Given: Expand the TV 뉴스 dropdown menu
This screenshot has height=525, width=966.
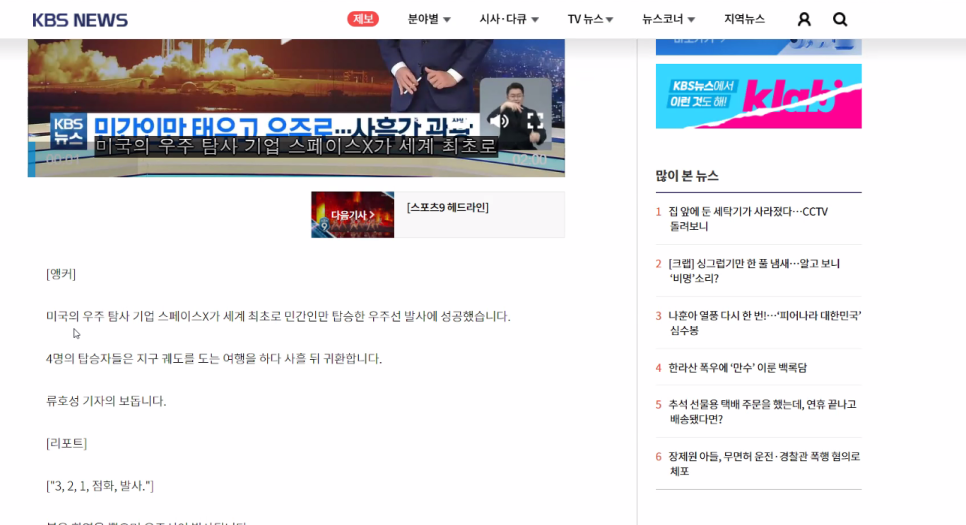Looking at the screenshot, I should 590,19.
